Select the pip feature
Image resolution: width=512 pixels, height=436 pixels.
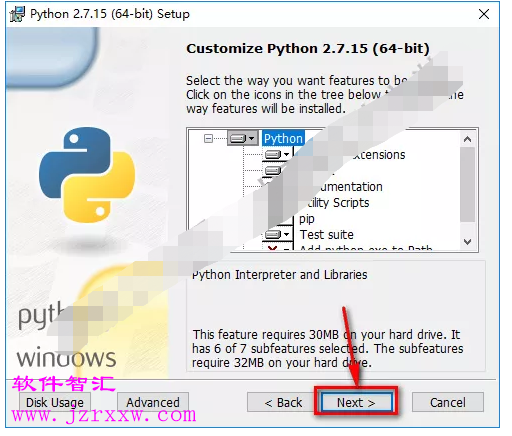click(x=307, y=219)
